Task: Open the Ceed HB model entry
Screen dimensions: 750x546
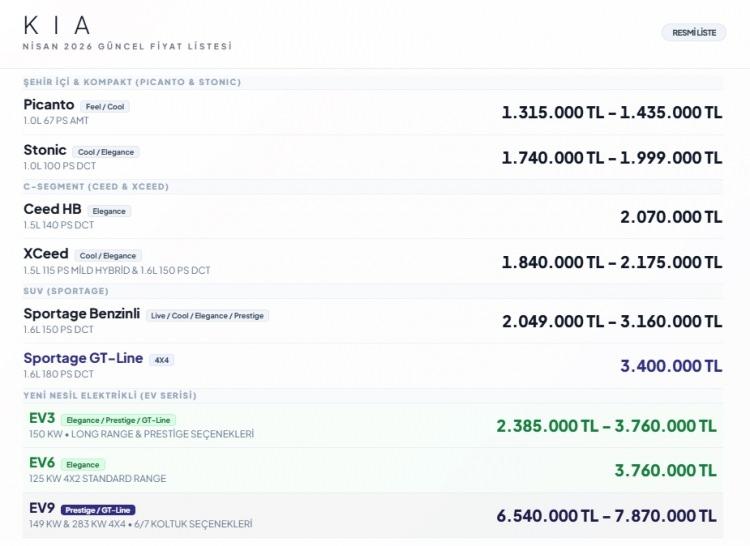Action: tap(52, 209)
